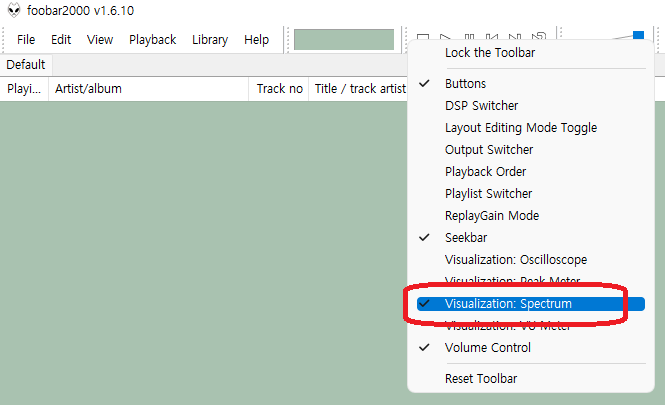Uncheck the Volume Control entry
The height and width of the screenshot is (405, 665).
pos(531,348)
